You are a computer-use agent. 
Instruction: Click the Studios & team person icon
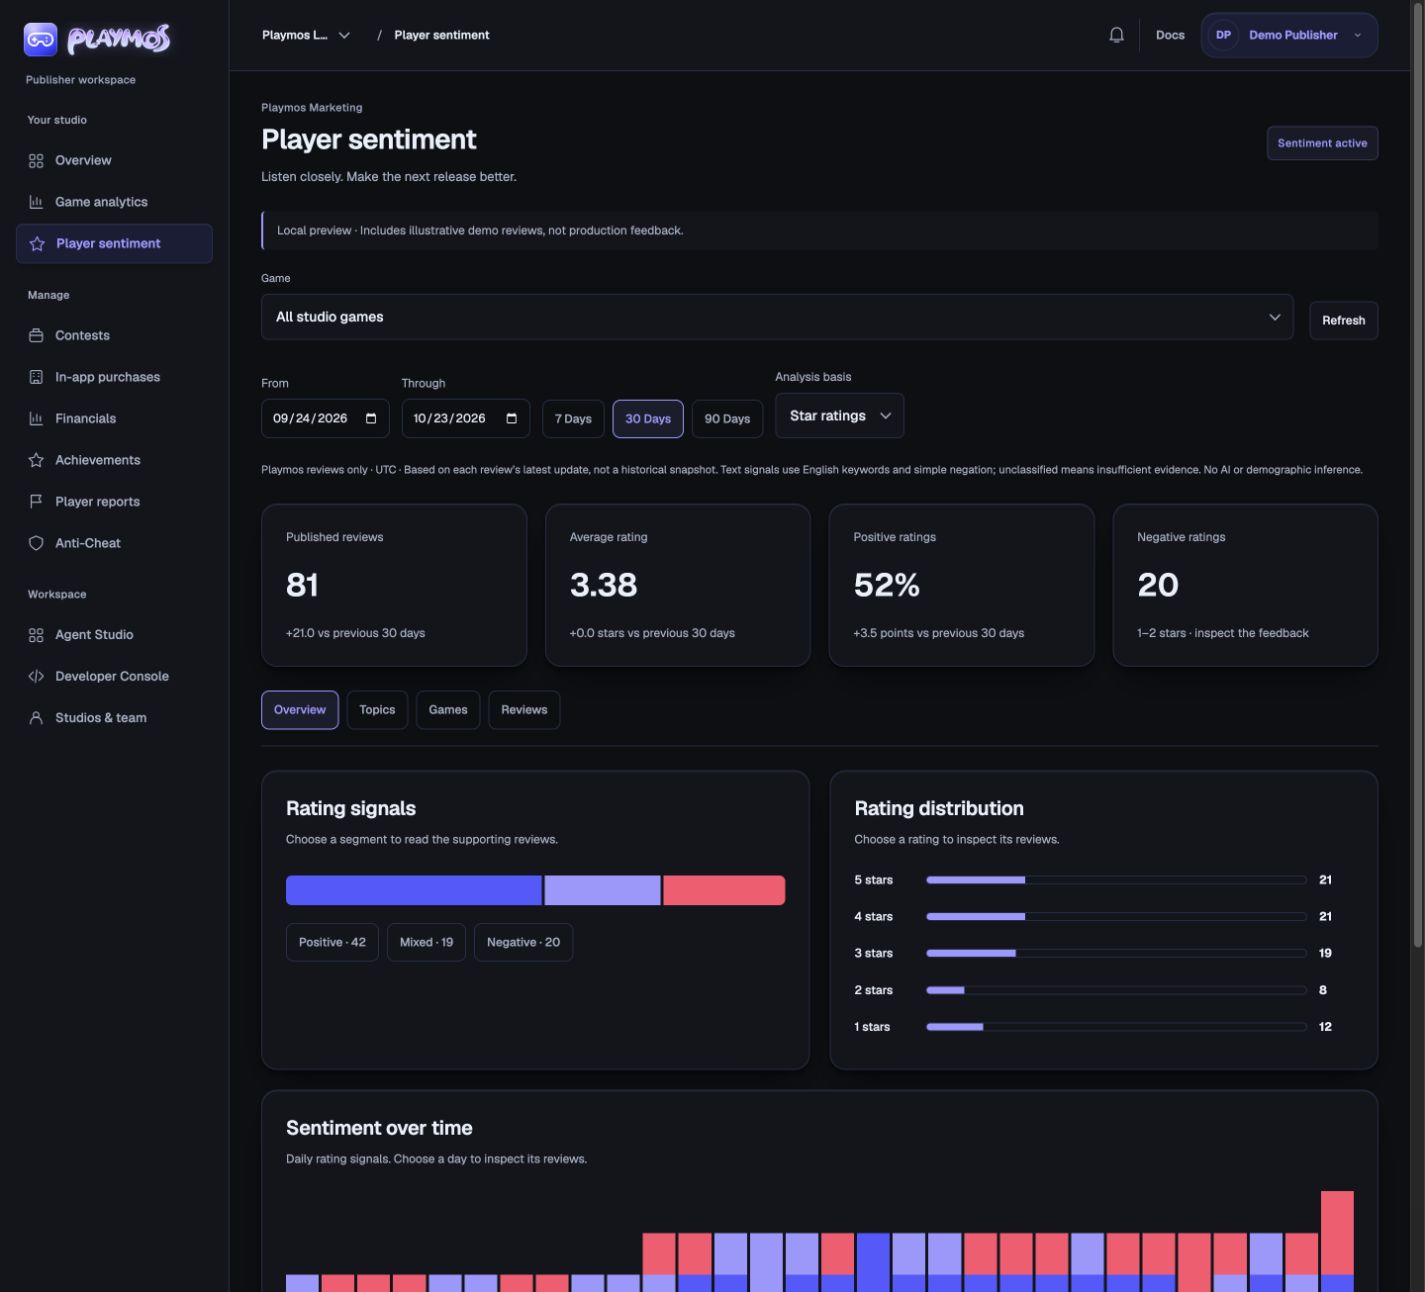coord(36,718)
